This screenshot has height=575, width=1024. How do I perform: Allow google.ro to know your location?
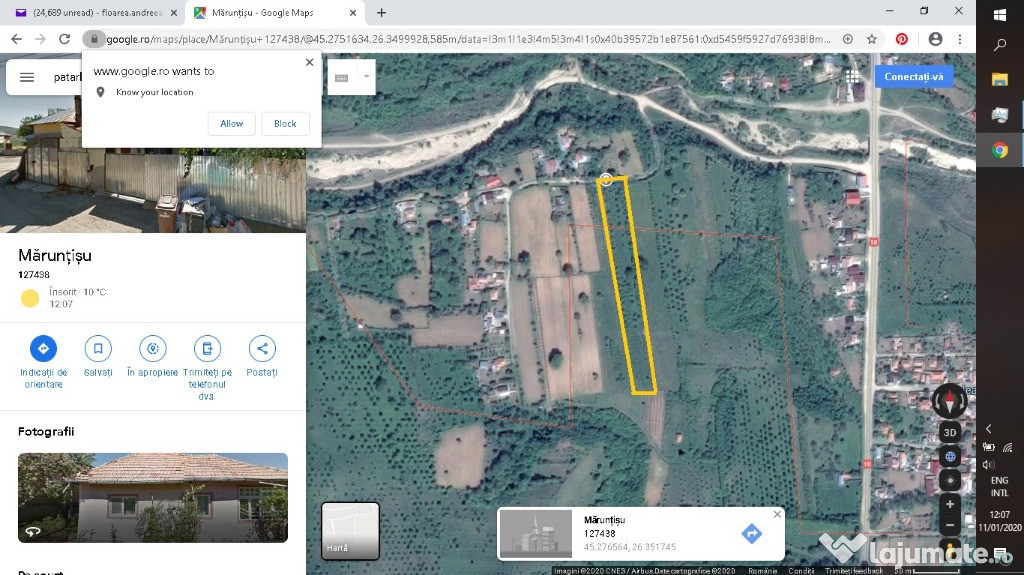point(231,124)
